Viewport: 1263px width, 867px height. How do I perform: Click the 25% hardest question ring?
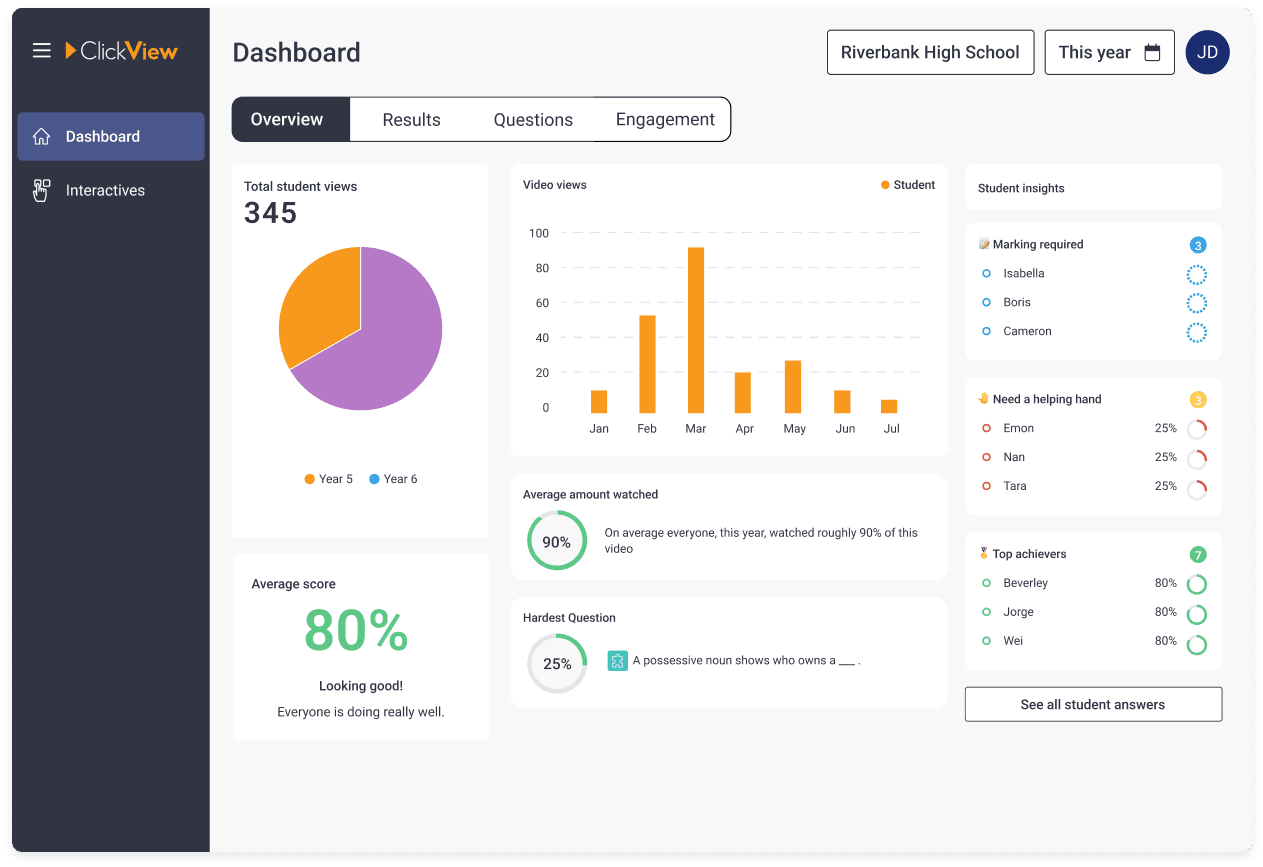coord(557,663)
